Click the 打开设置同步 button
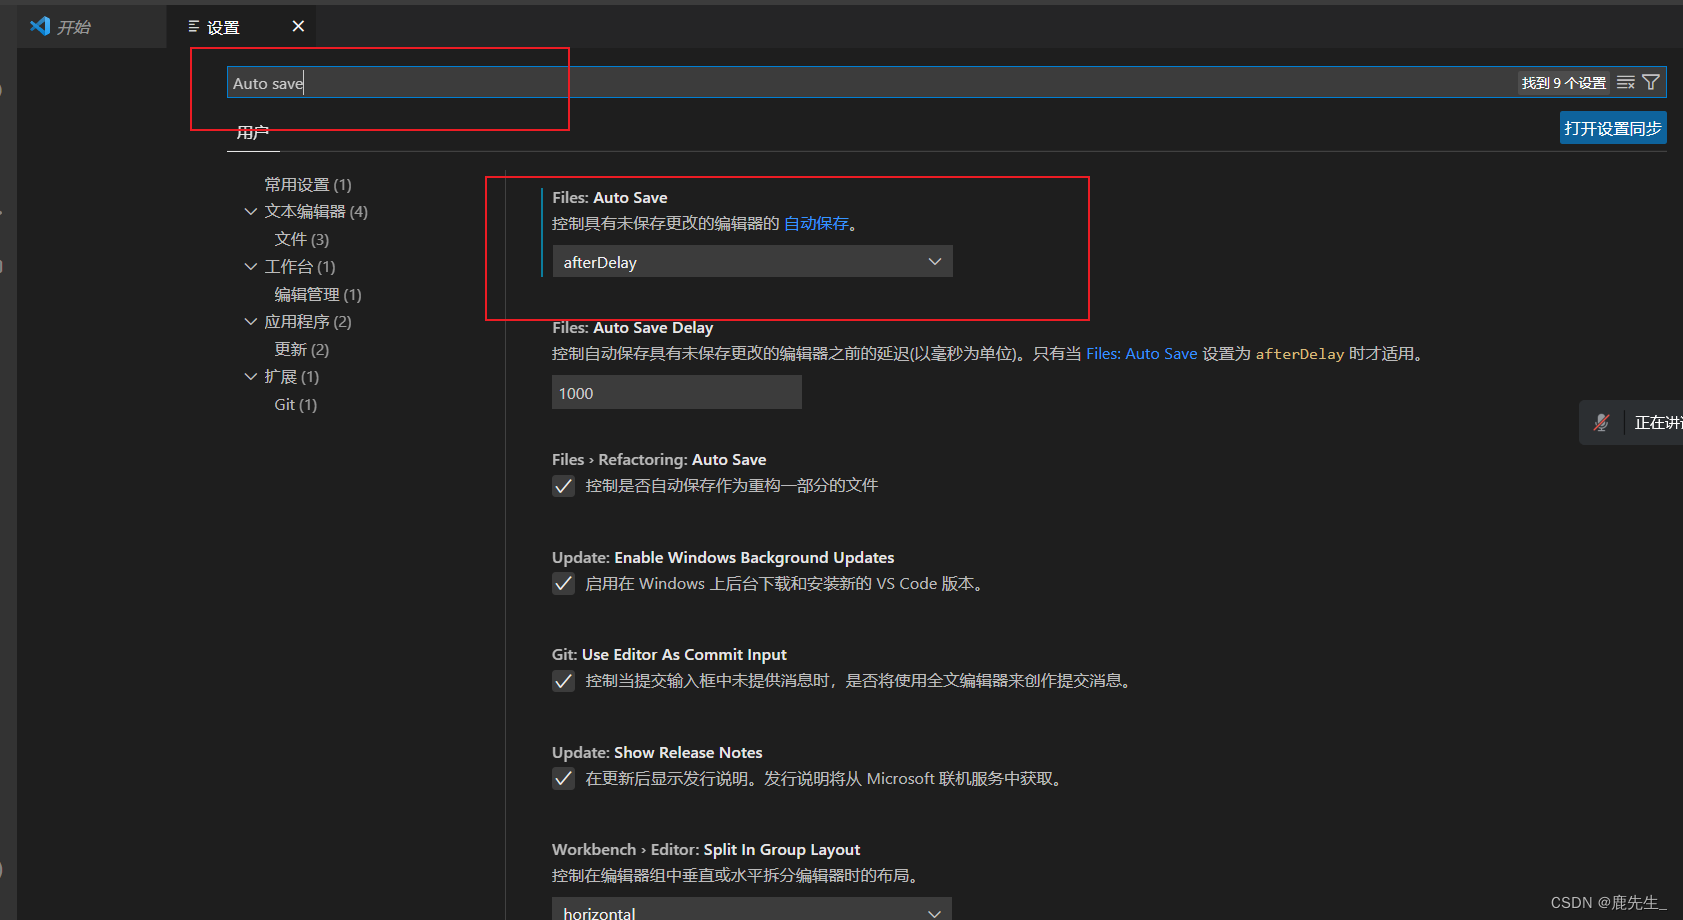The width and height of the screenshot is (1683, 920). click(1612, 128)
